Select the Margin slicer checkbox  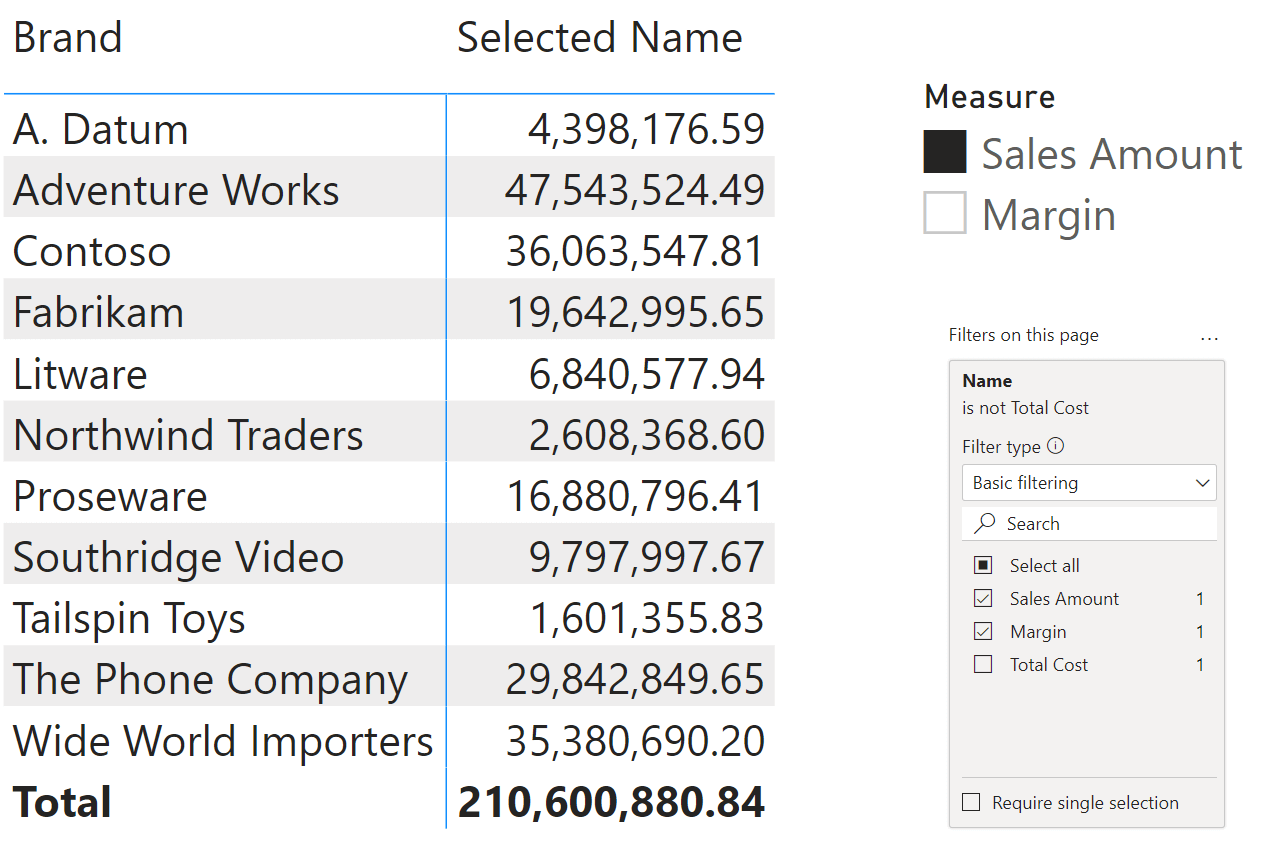[x=945, y=213]
